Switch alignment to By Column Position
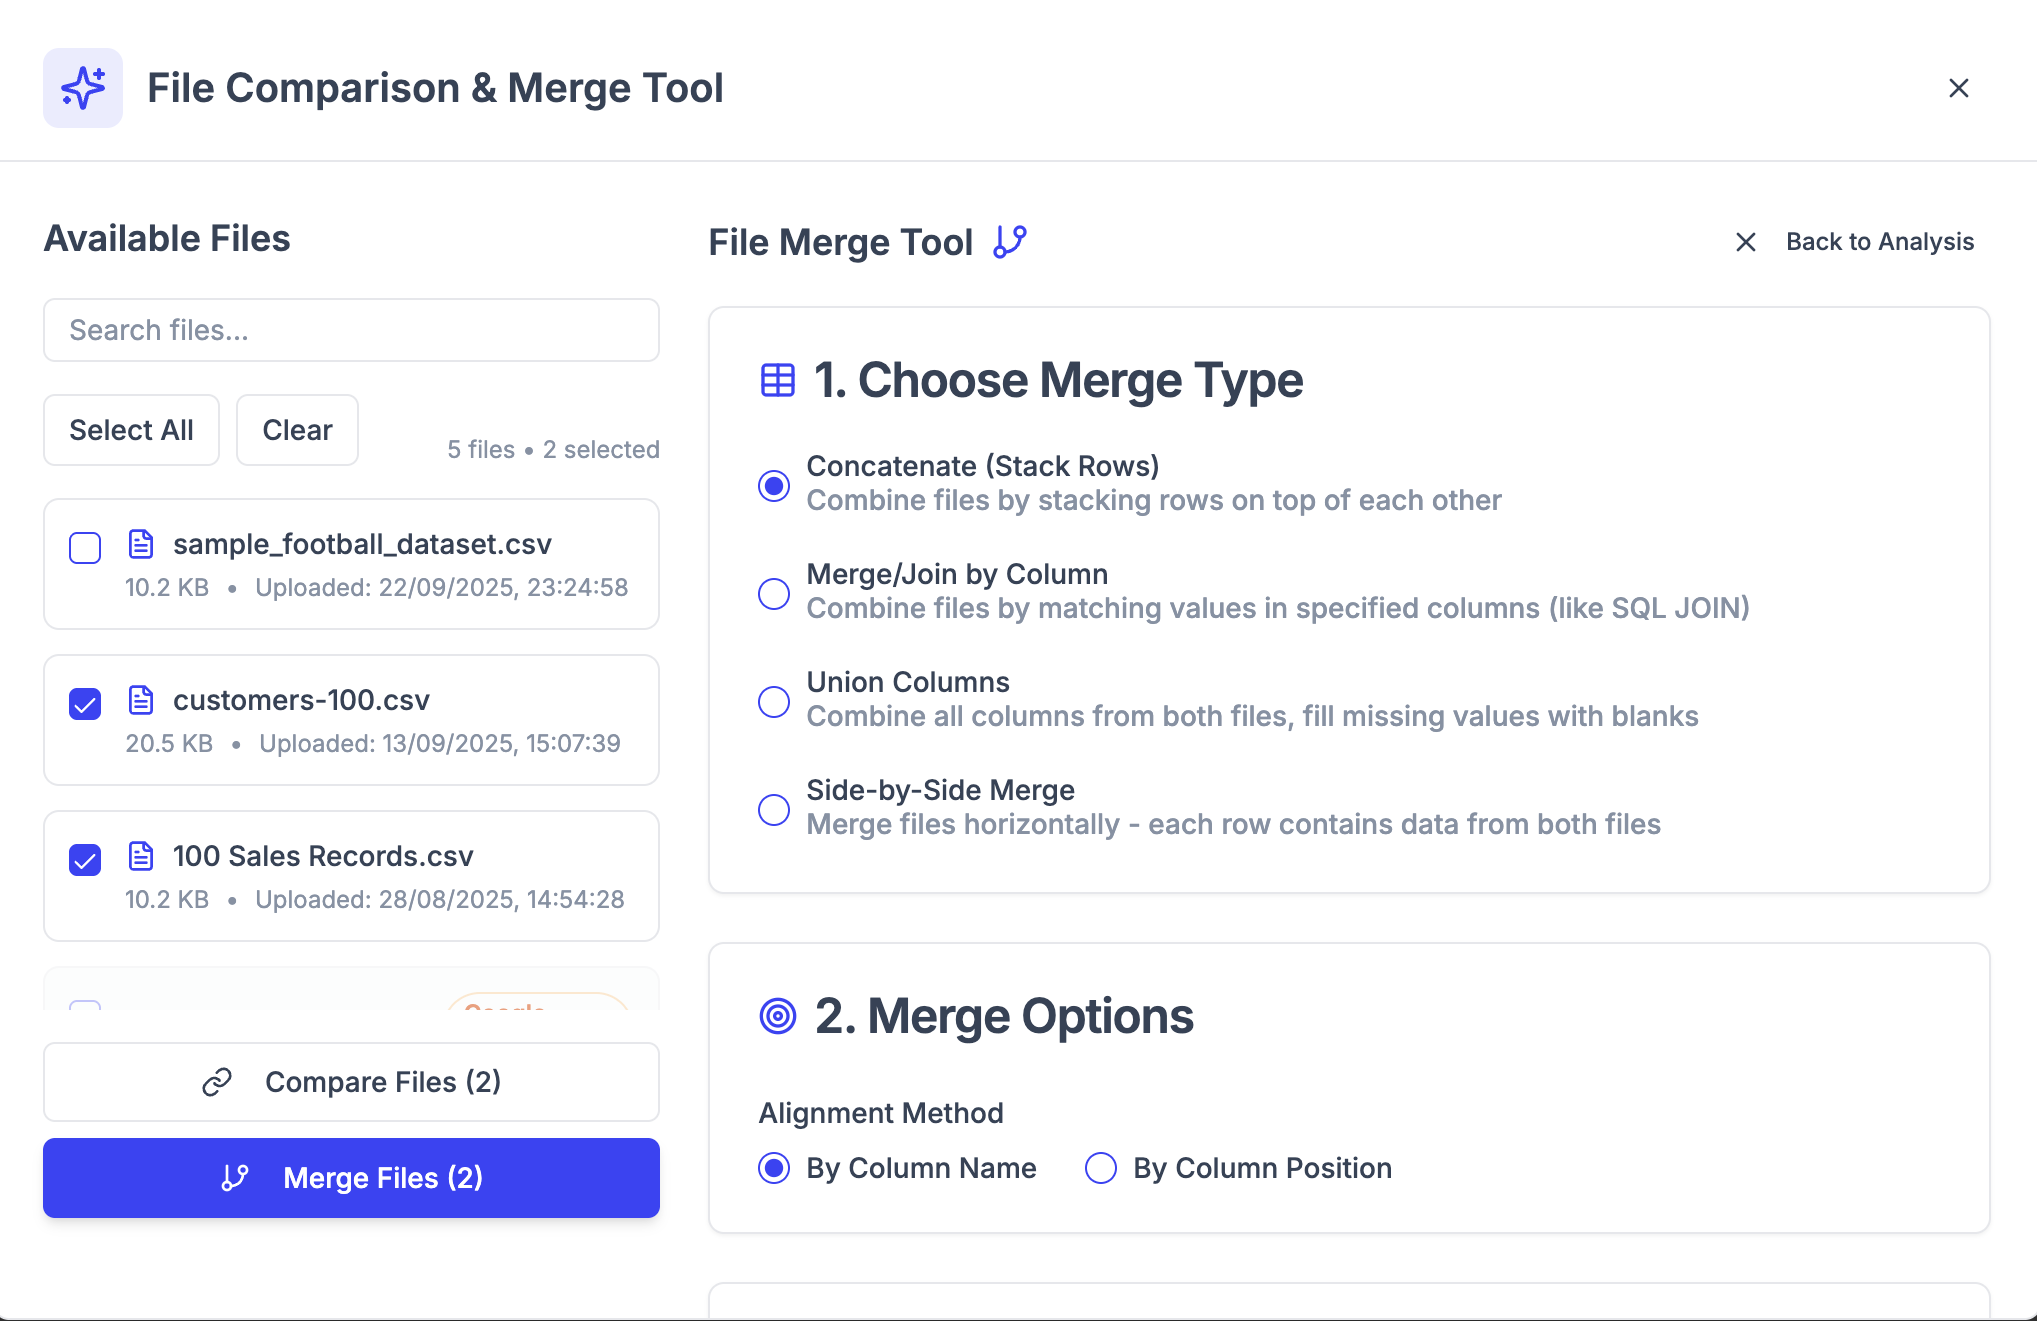 [1101, 1168]
